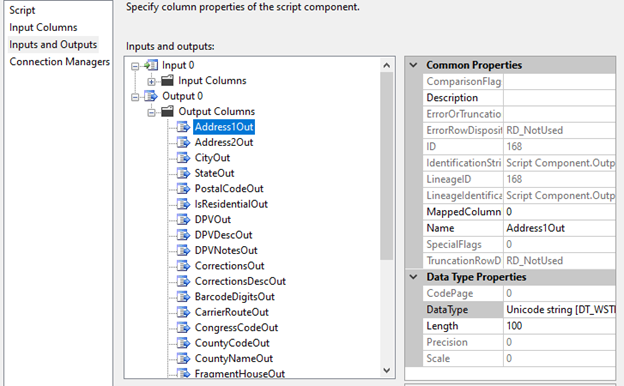The width and height of the screenshot is (624, 386).
Task: Click the Output Columns folder icon
Action: (167, 111)
